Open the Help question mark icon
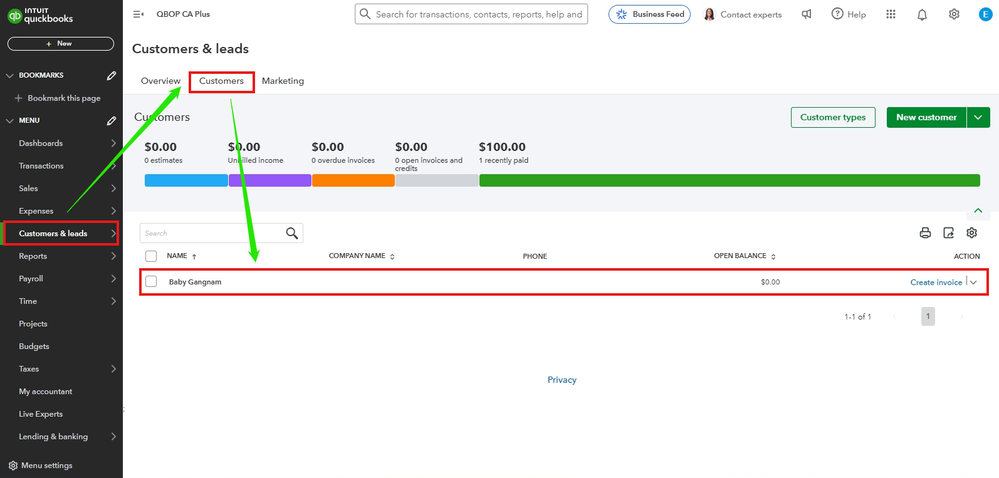This screenshot has width=999, height=478. [x=837, y=14]
